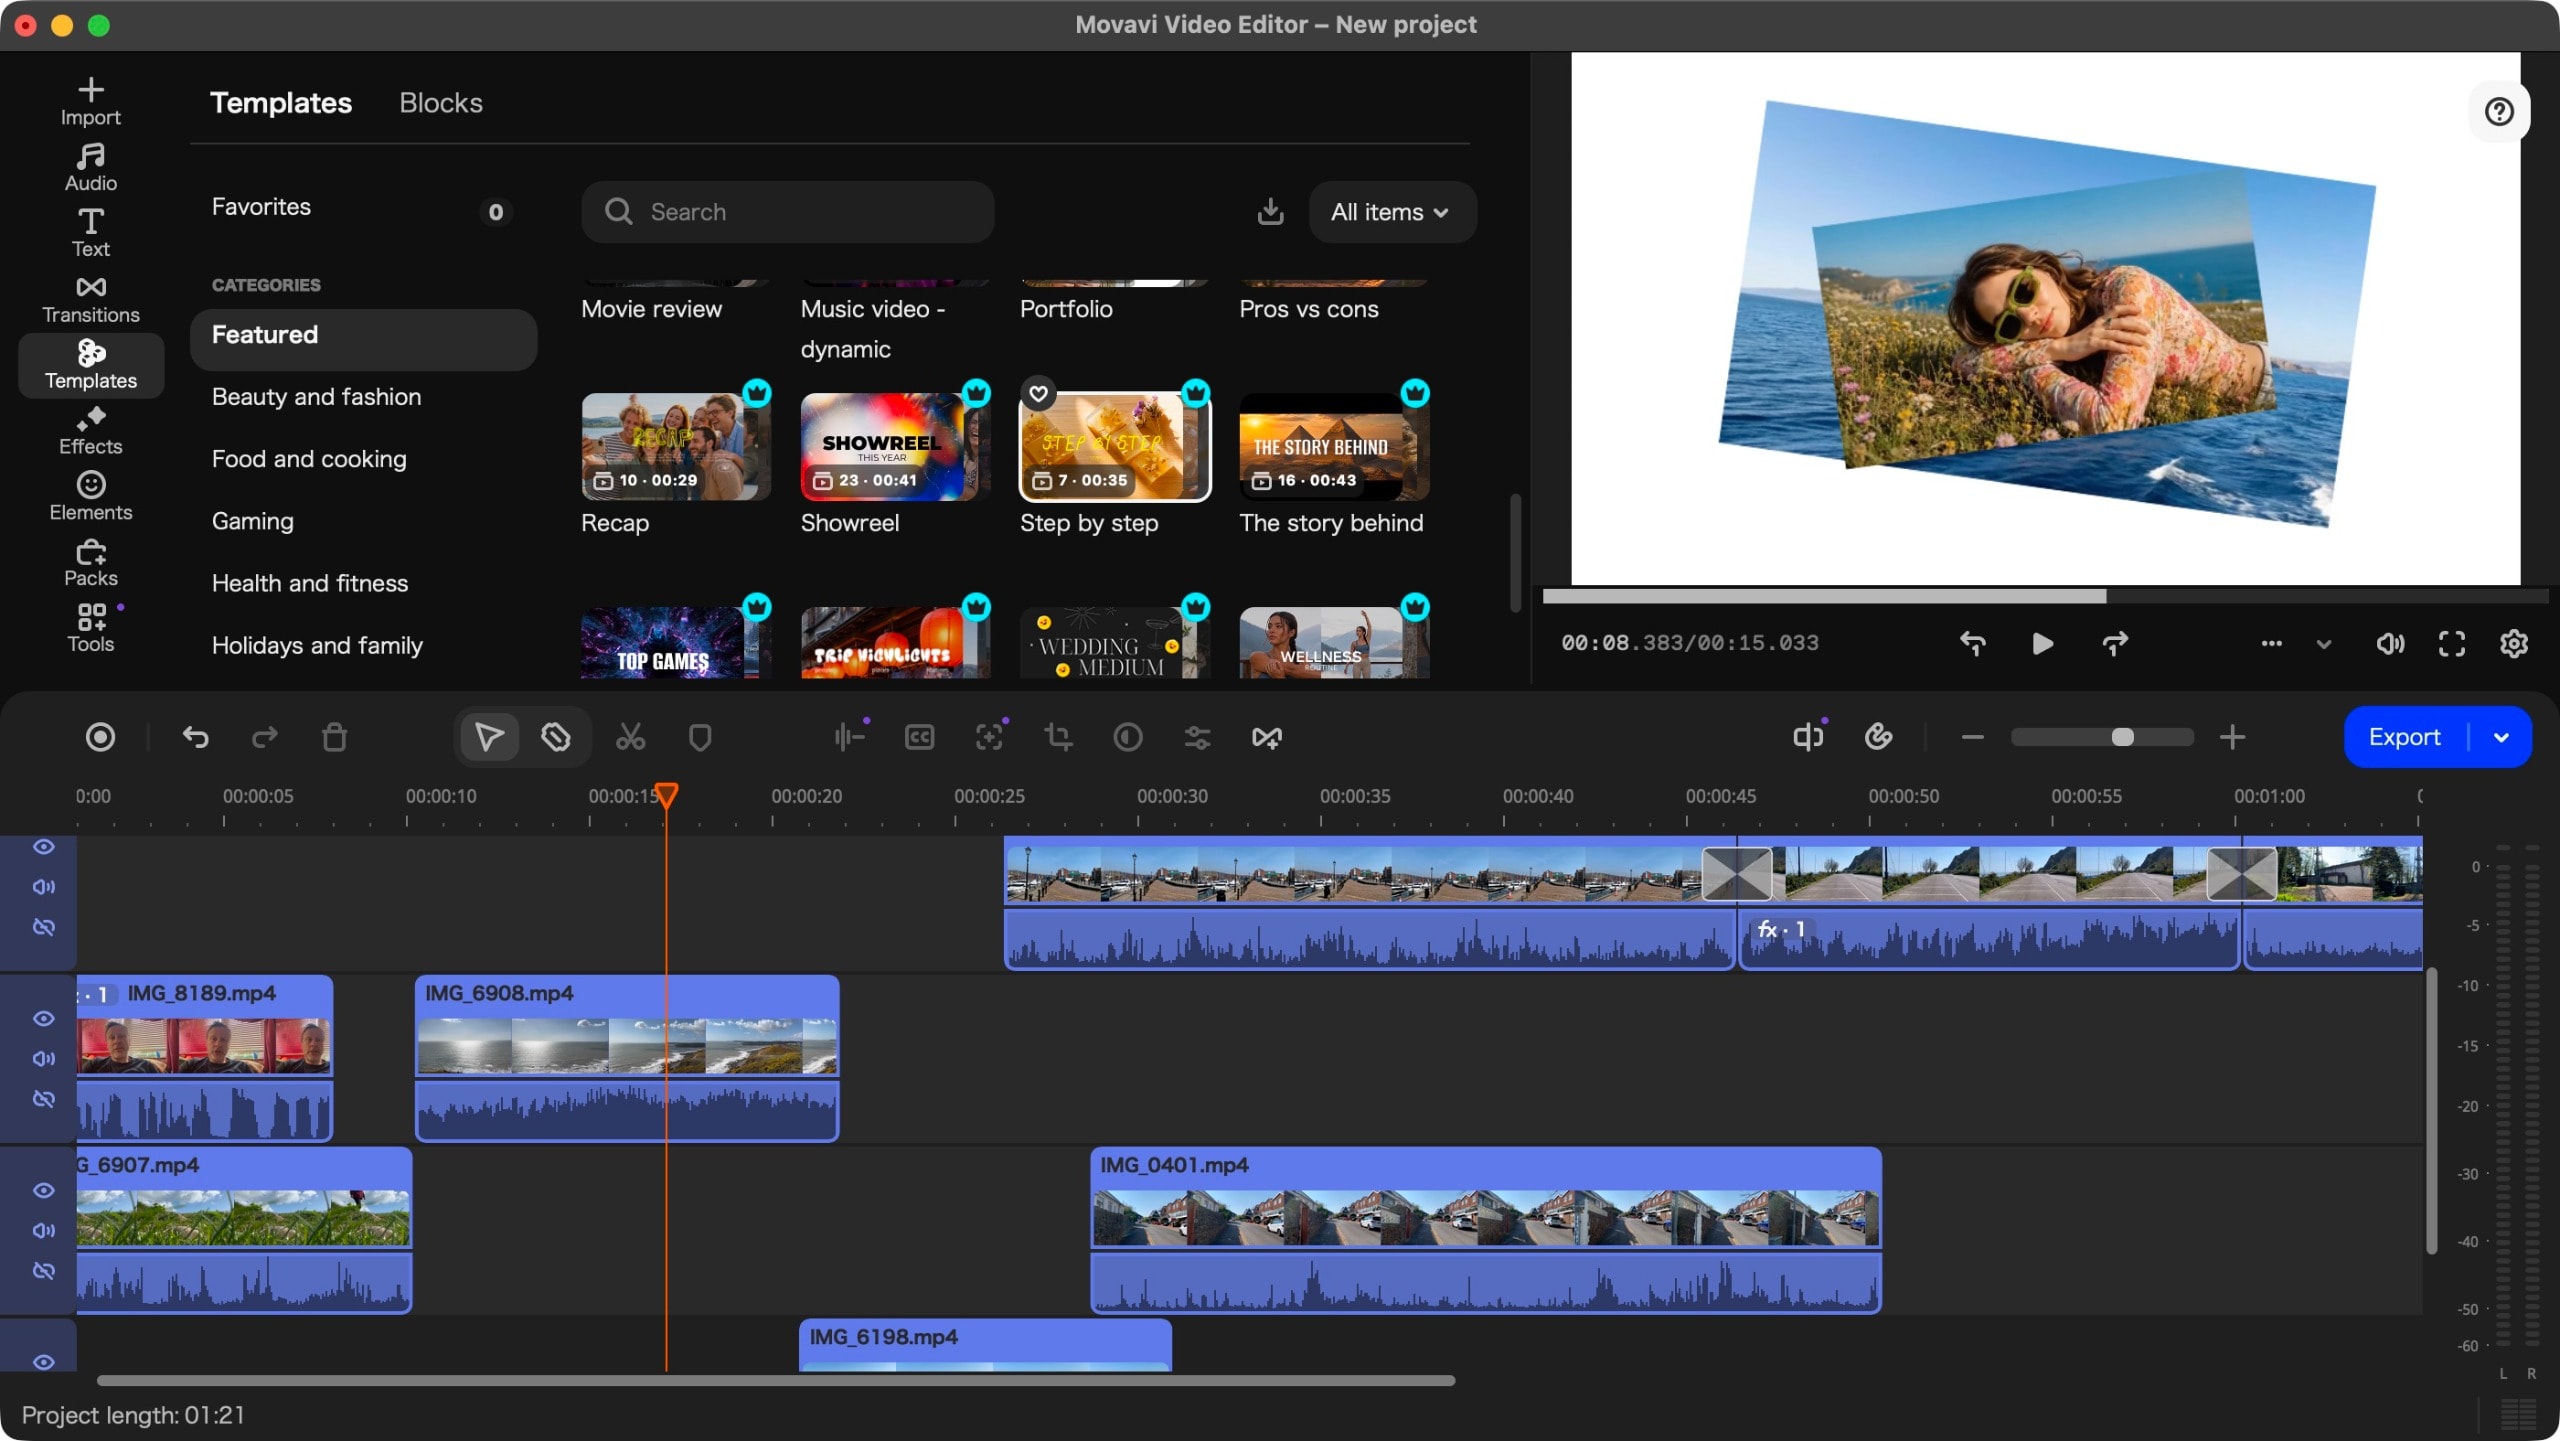Select the blade cut tool
The width and height of the screenshot is (2560, 1441).
tap(556, 738)
